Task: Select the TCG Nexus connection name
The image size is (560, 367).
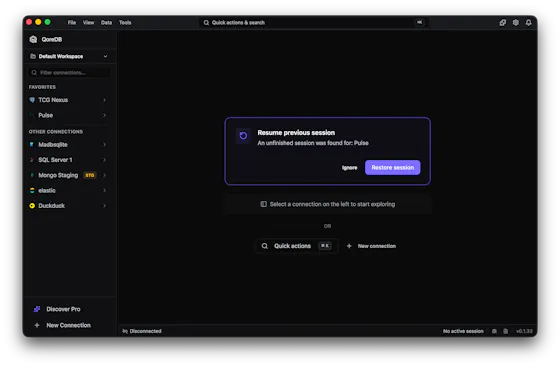Action: [53, 100]
